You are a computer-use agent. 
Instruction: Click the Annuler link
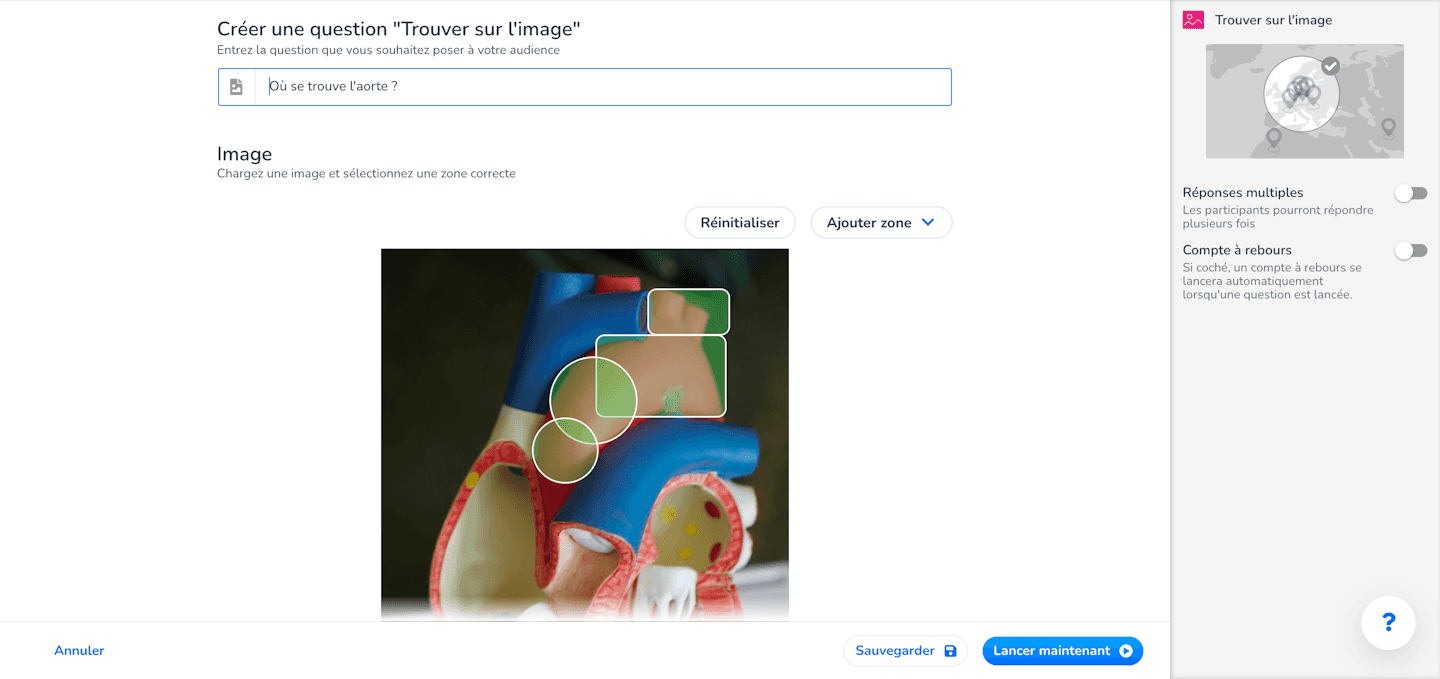pyautogui.click(x=79, y=651)
